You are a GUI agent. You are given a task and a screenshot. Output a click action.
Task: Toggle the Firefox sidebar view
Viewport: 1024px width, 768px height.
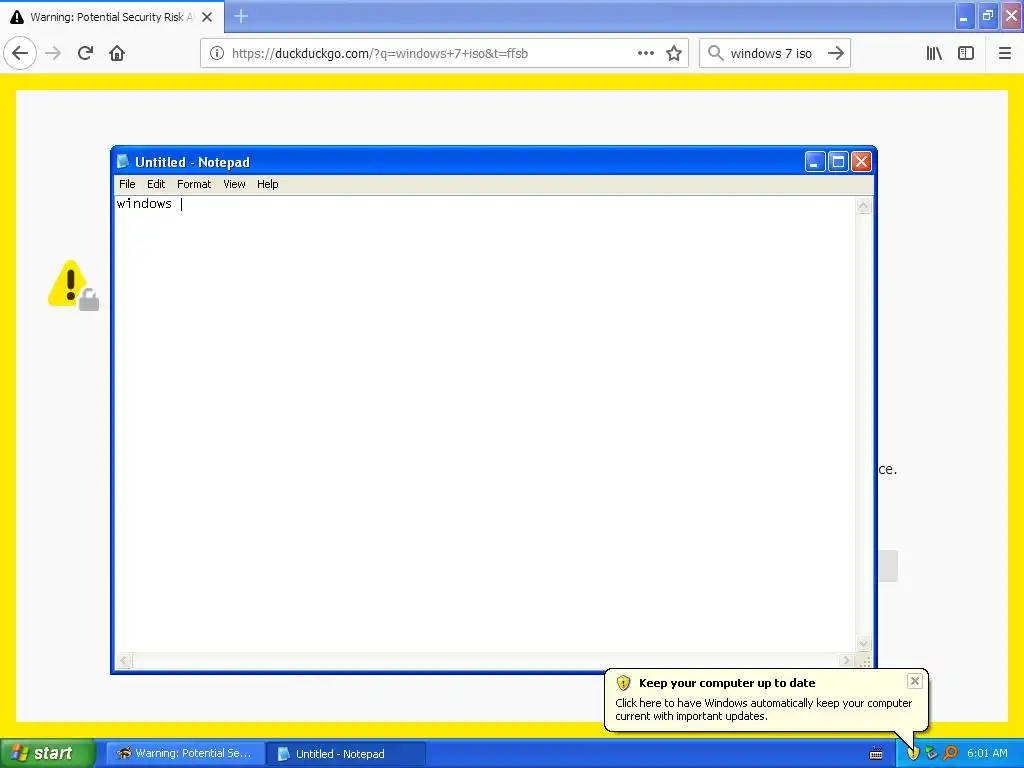(966, 53)
